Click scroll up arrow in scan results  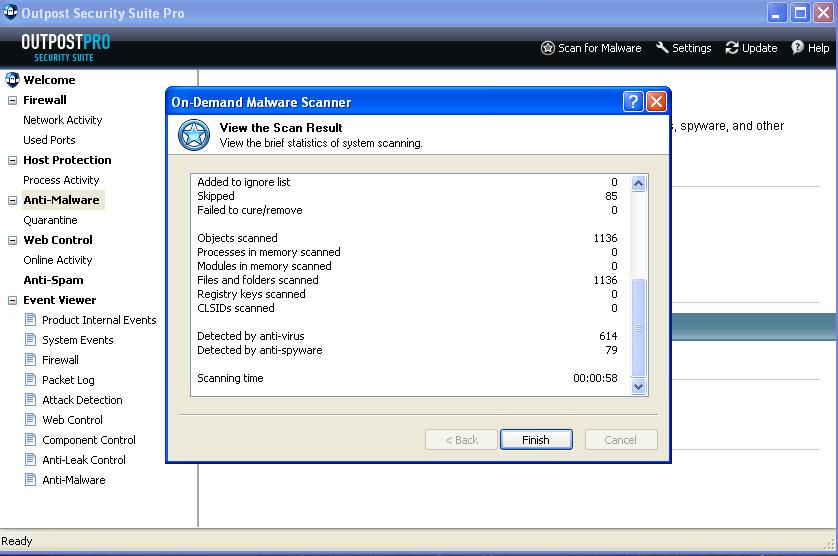(x=638, y=183)
